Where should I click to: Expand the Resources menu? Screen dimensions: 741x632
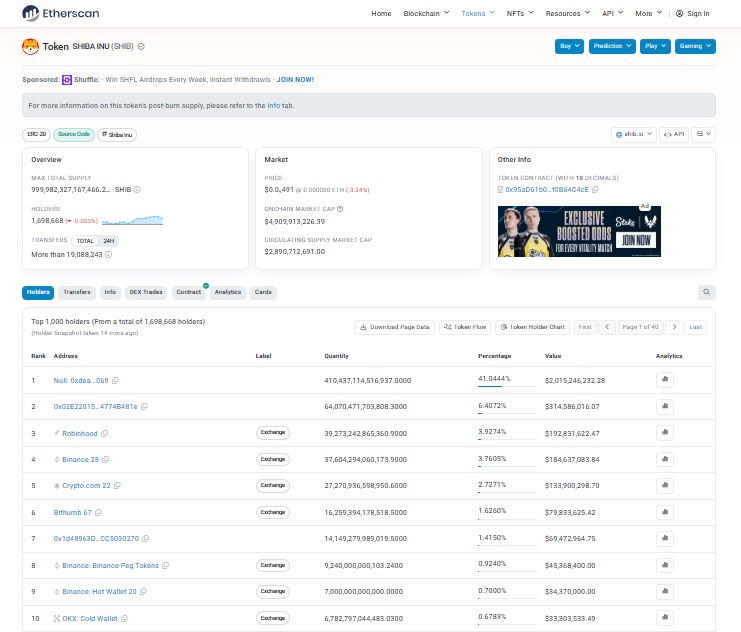pos(568,13)
